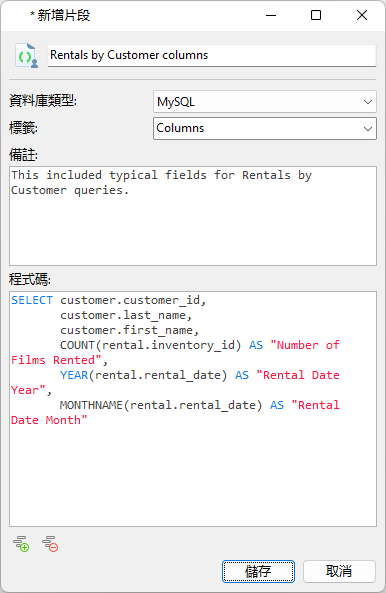Viewport: 386px width, 593px height.
Task: Click the 取消 cancel button
Action: click(x=339, y=571)
